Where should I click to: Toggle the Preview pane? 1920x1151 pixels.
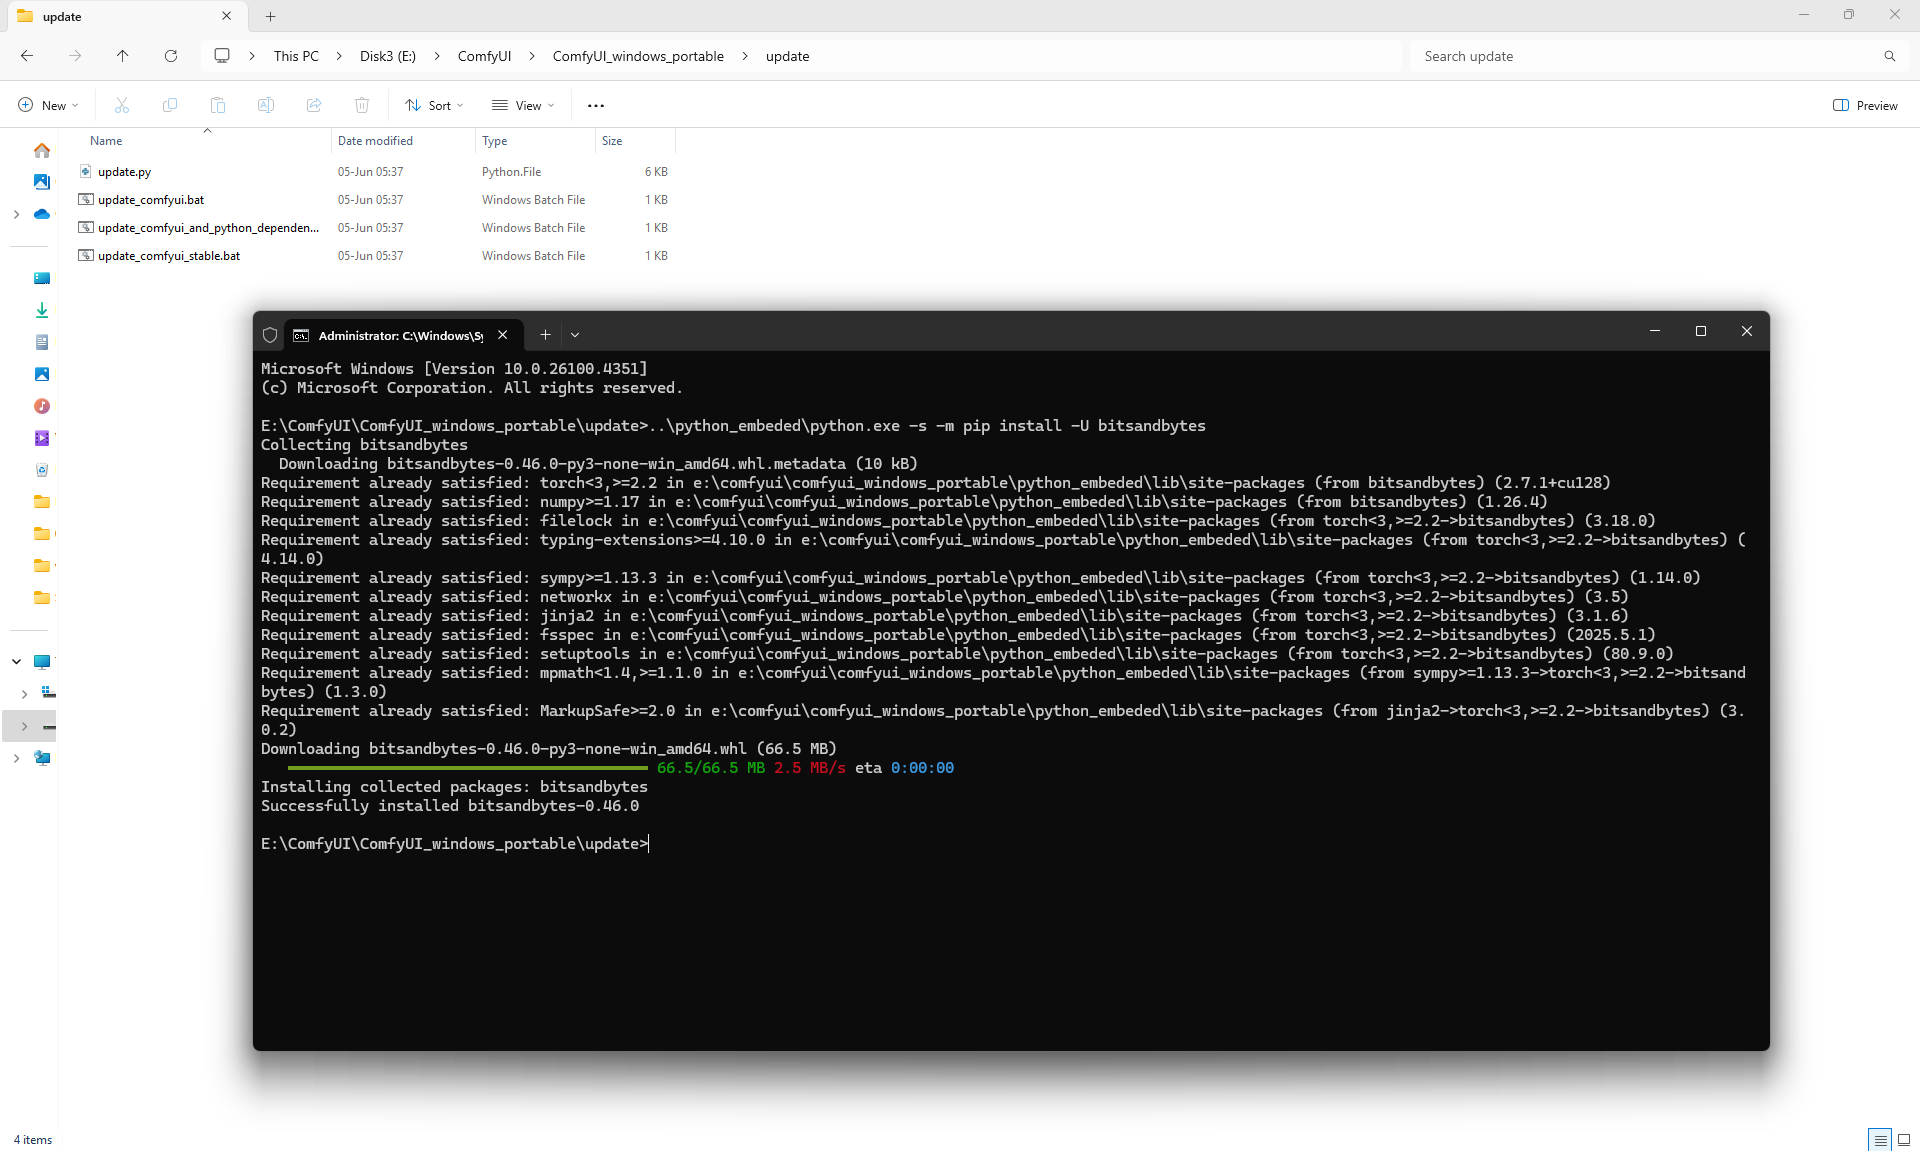[x=1865, y=105]
